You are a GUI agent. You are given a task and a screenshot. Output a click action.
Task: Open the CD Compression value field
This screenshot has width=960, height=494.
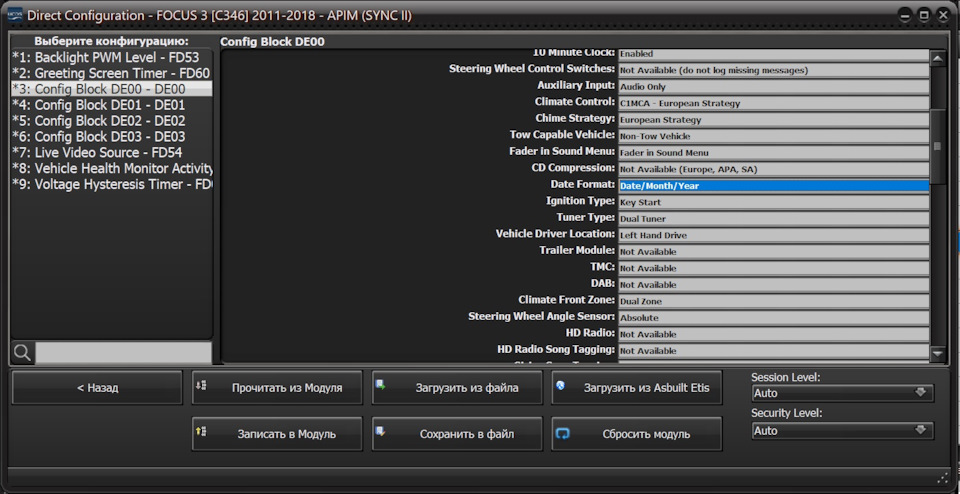[x=773, y=169]
